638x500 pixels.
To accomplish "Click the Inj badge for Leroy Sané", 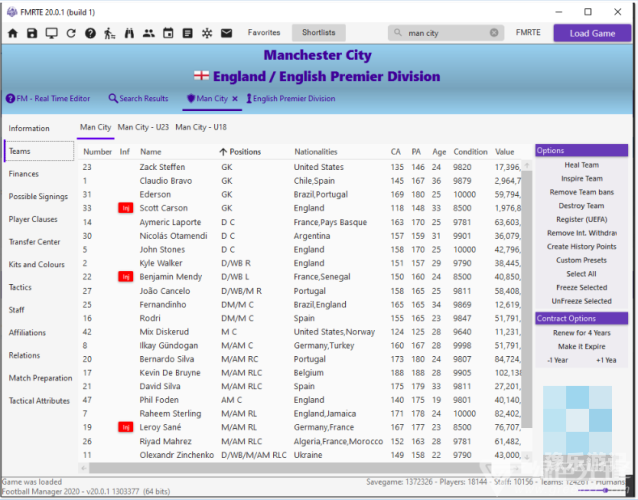I will click(x=126, y=427).
